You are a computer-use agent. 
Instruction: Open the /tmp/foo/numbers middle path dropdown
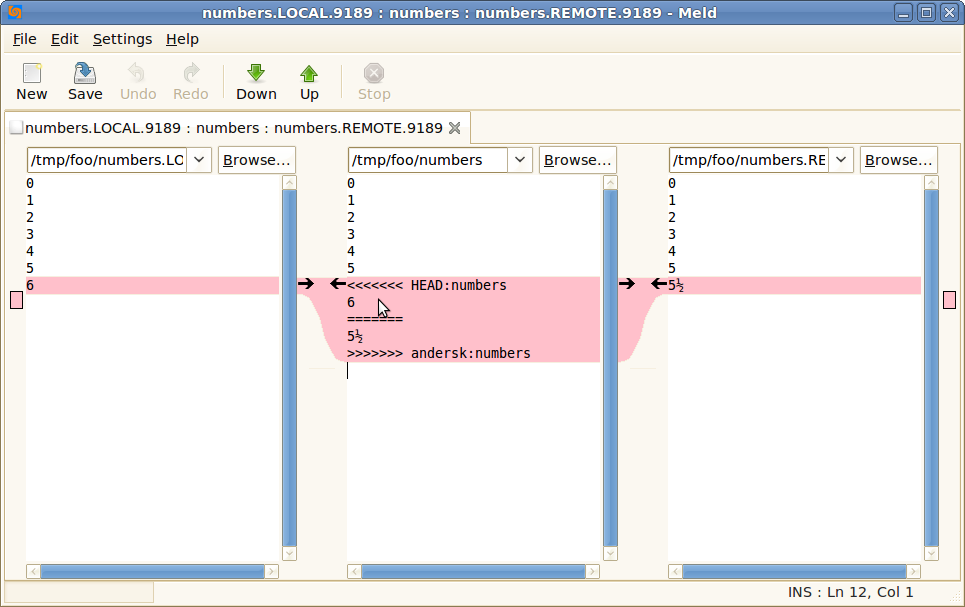[520, 160]
